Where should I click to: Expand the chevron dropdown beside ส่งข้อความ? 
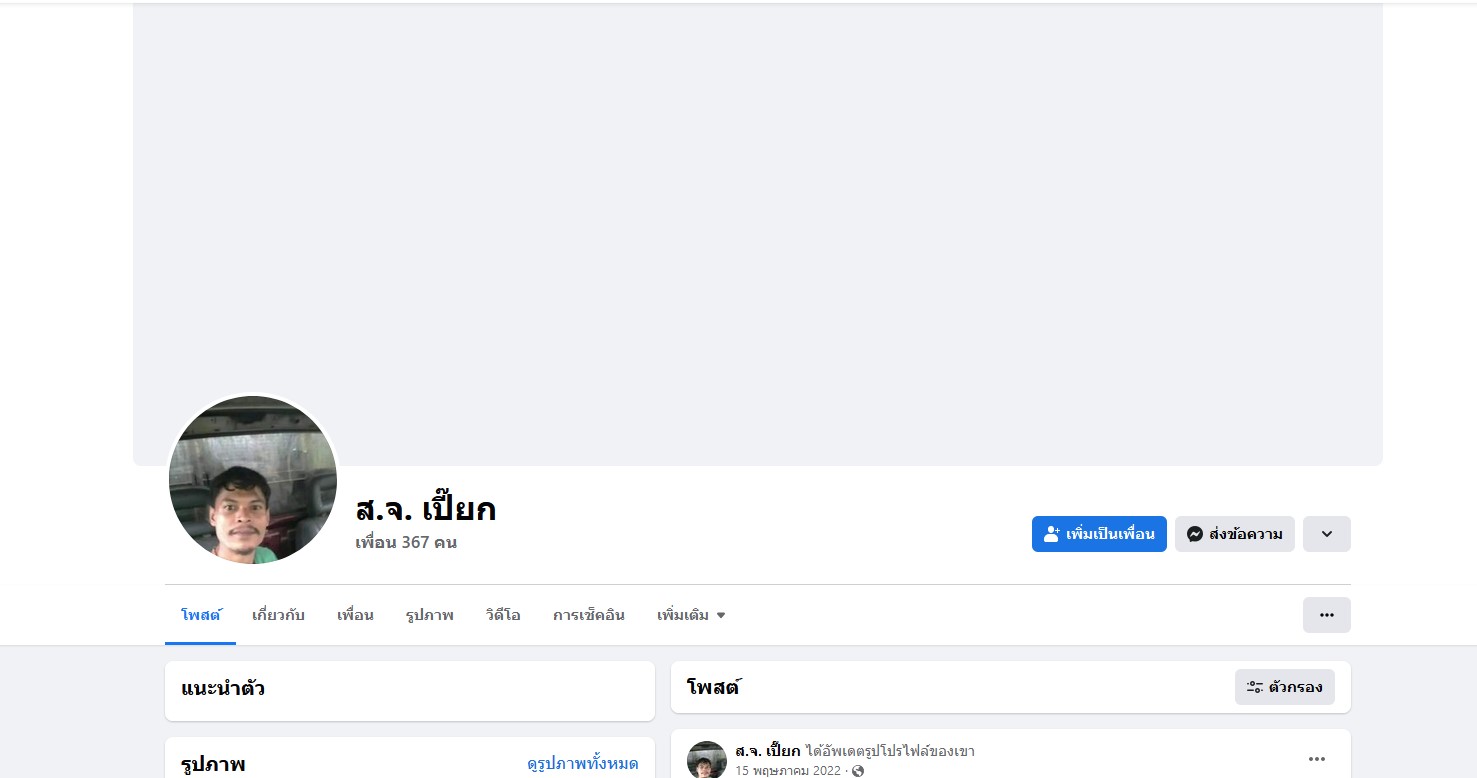coord(1327,534)
